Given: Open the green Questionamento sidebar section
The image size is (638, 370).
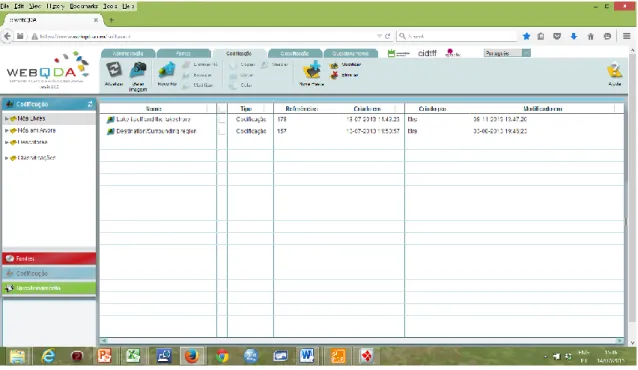Looking at the screenshot, I should (49, 288).
